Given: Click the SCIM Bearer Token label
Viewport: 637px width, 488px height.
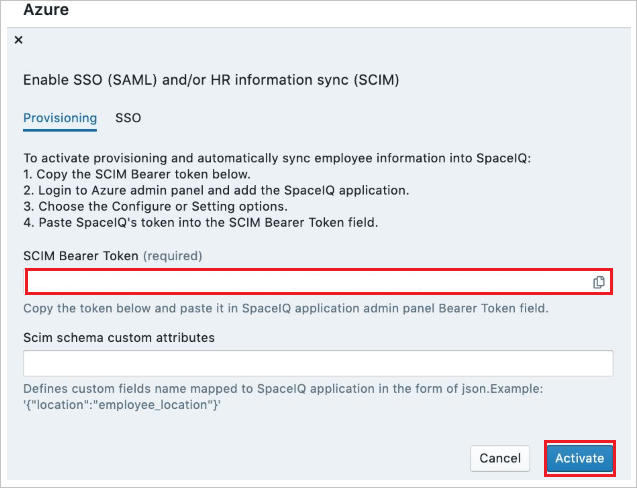Looking at the screenshot, I should click(x=81, y=256).
